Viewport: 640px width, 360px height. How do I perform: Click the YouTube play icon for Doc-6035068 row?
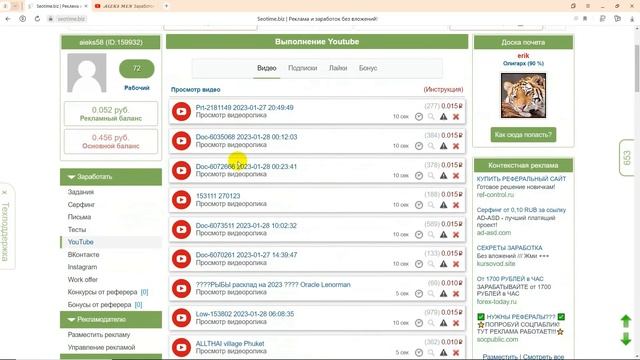tap(181, 141)
